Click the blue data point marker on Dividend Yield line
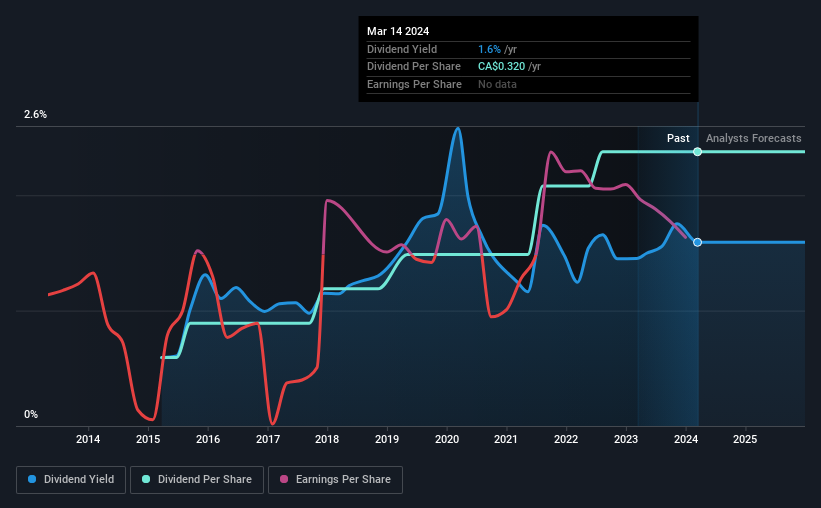 697,242
